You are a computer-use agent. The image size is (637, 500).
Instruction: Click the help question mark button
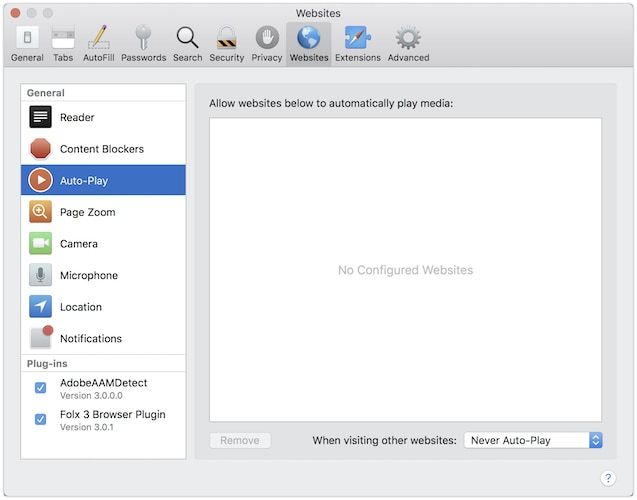click(607, 478)
